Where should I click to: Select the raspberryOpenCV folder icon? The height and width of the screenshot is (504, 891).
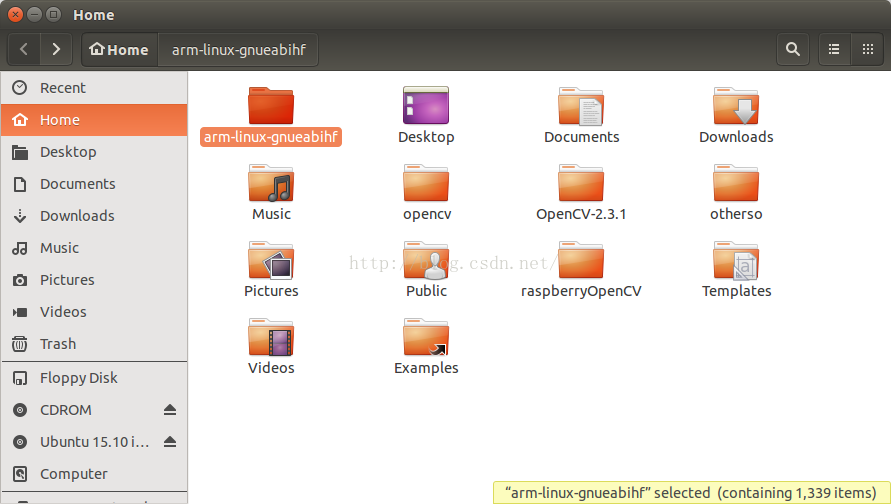point(581,260)
